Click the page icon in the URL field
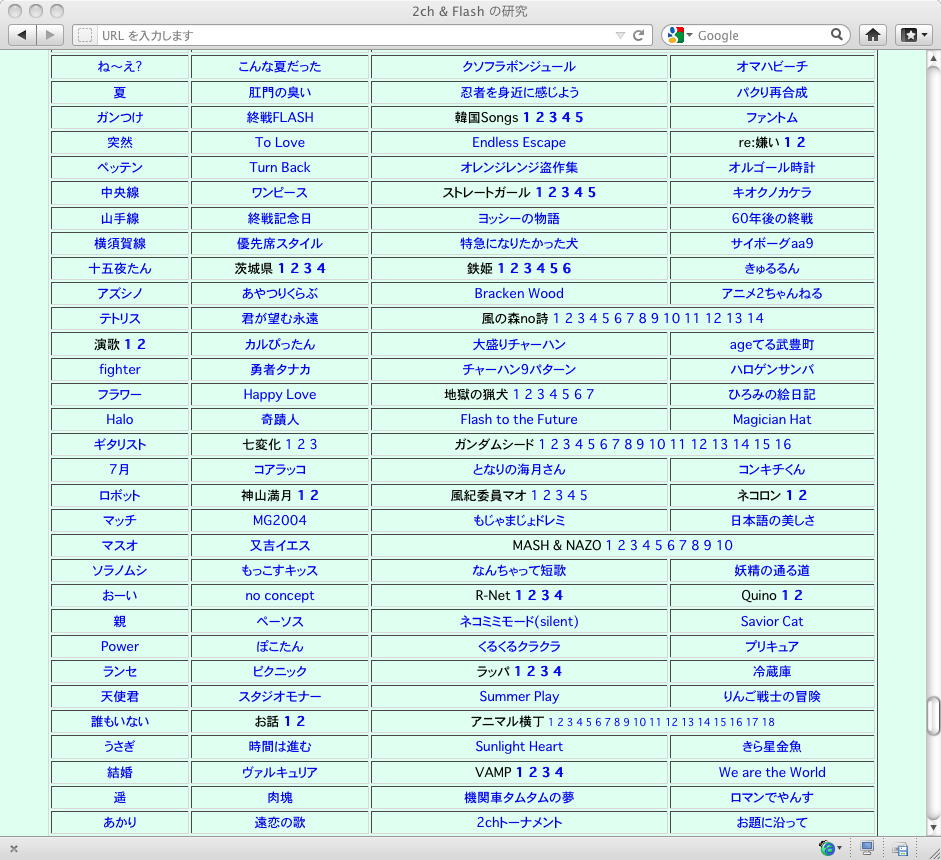 pyautogui.click(x=85, y=35)
